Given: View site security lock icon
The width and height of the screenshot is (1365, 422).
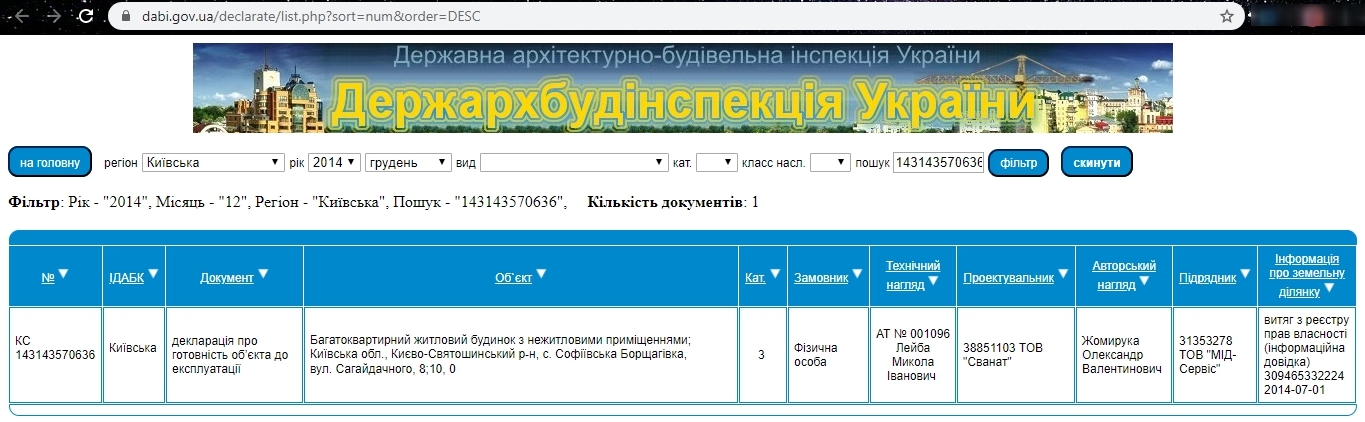Looking at the screenshot, I should pyautogui.click(x=125, y=17).
